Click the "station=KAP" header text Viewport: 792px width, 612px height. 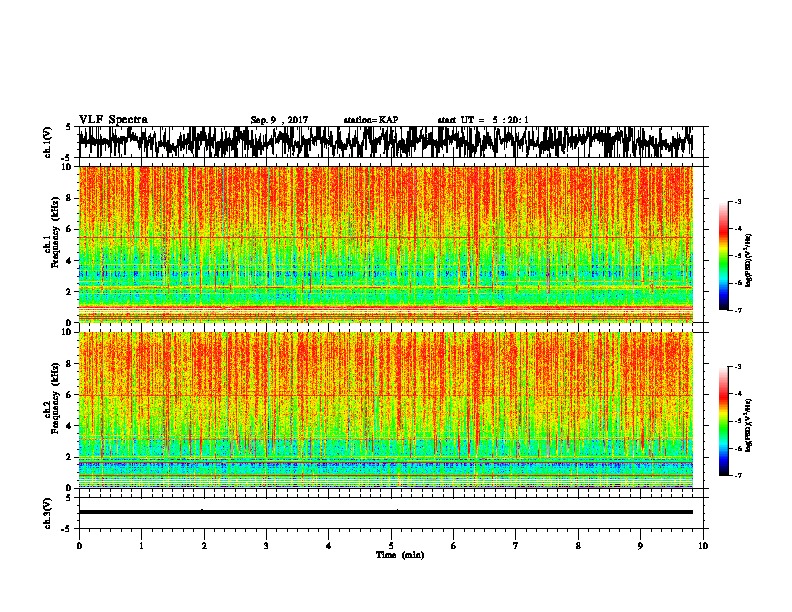click(x=371, y=120)
